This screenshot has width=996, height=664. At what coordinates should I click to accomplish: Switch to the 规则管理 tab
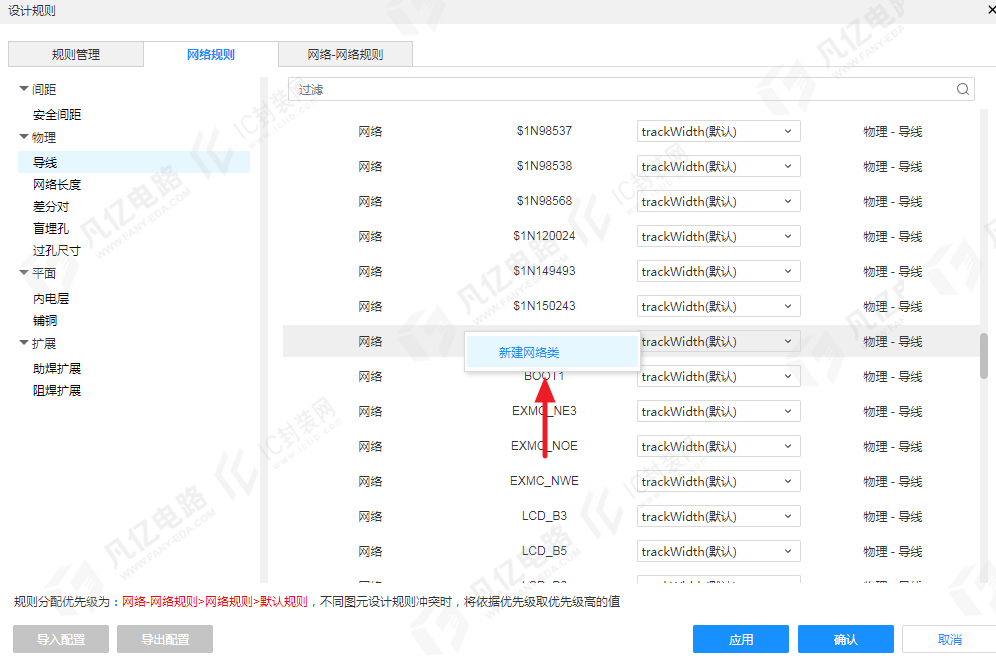tap(76, 55)
